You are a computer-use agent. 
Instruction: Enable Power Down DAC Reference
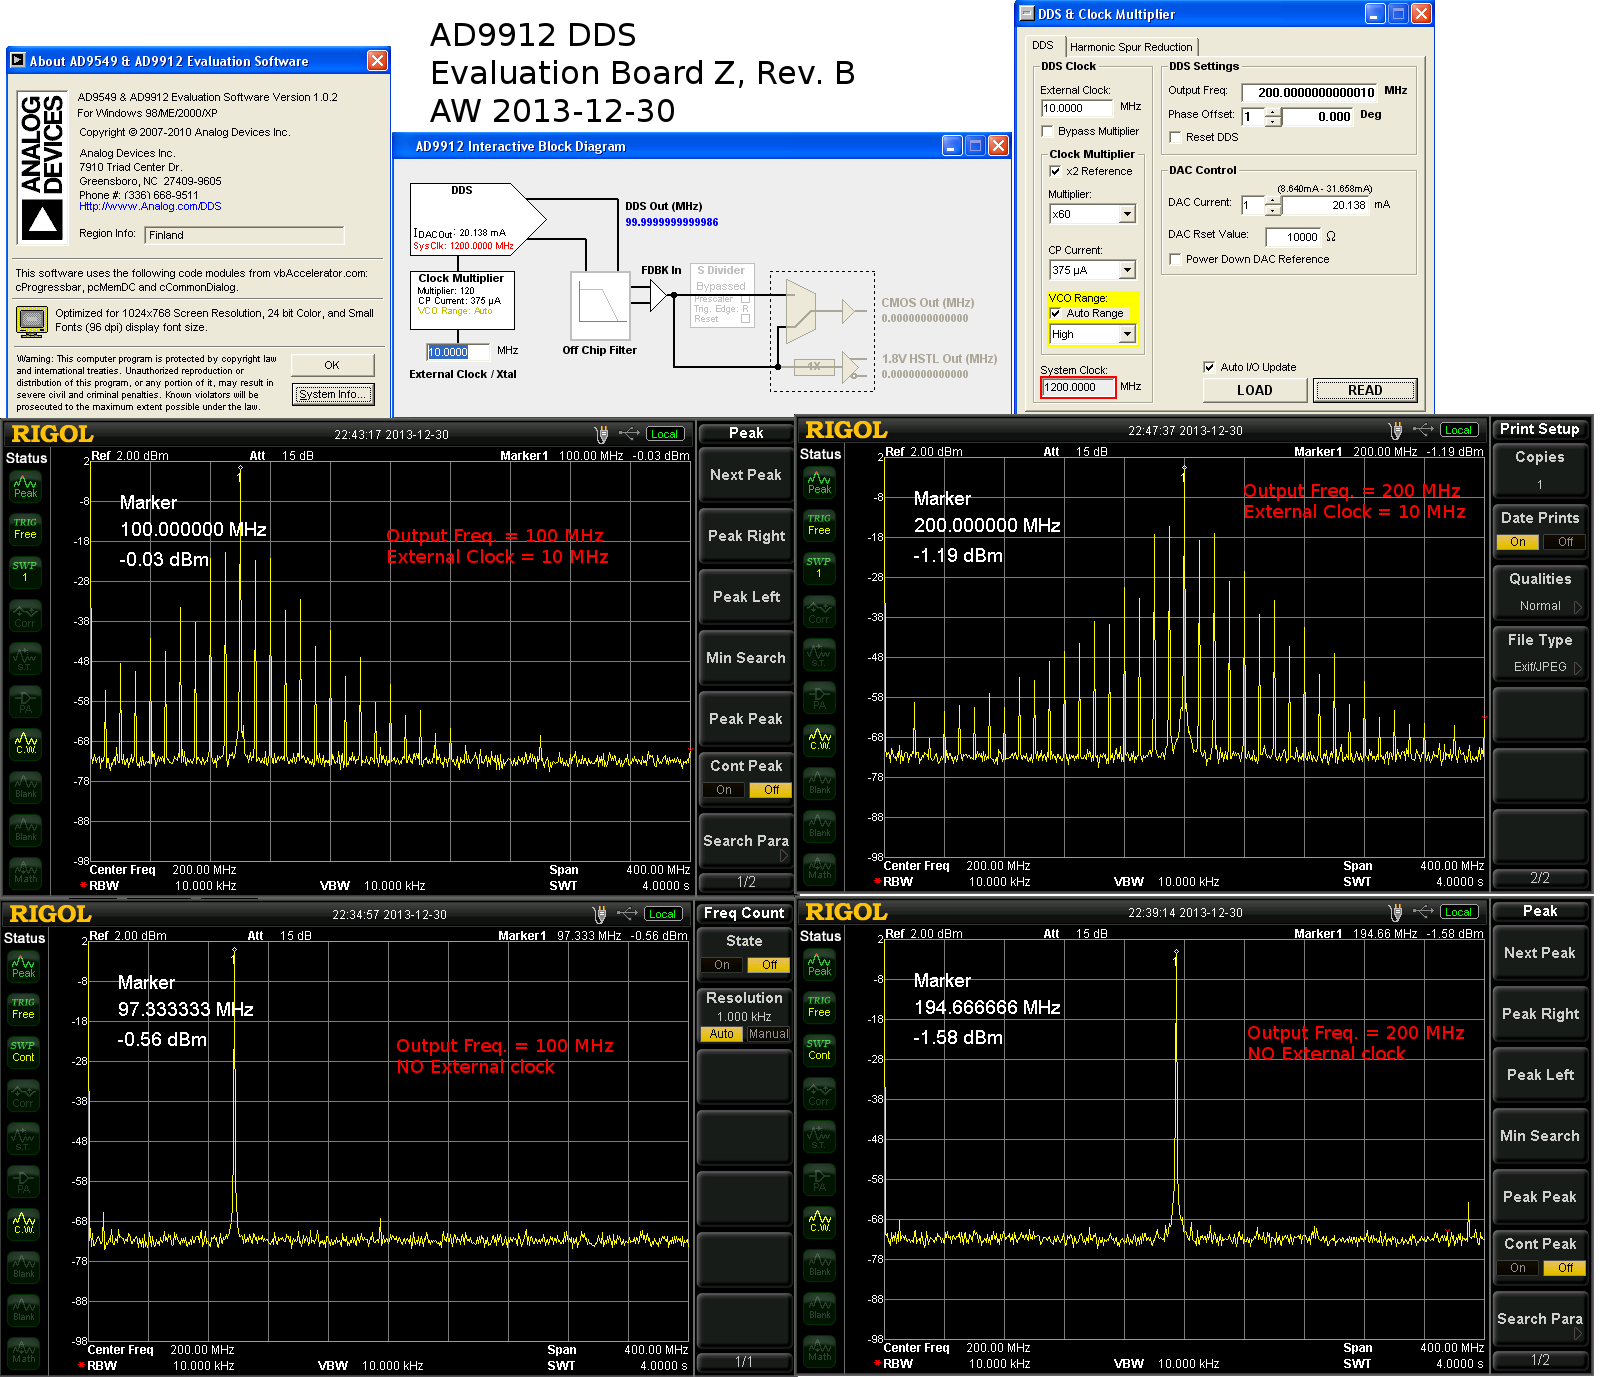(1175, 259)
